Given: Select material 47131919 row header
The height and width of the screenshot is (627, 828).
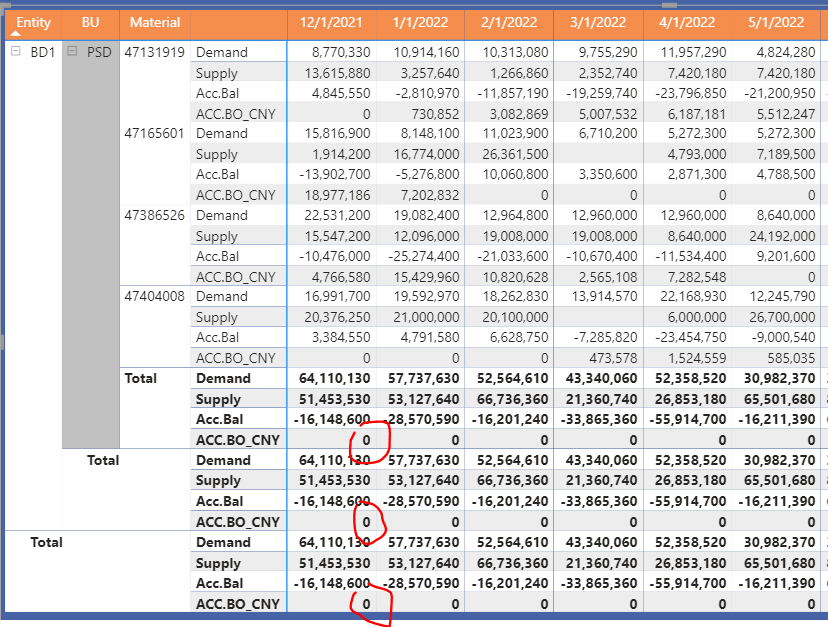Looking at the screenshot, I should click(155, 52).
